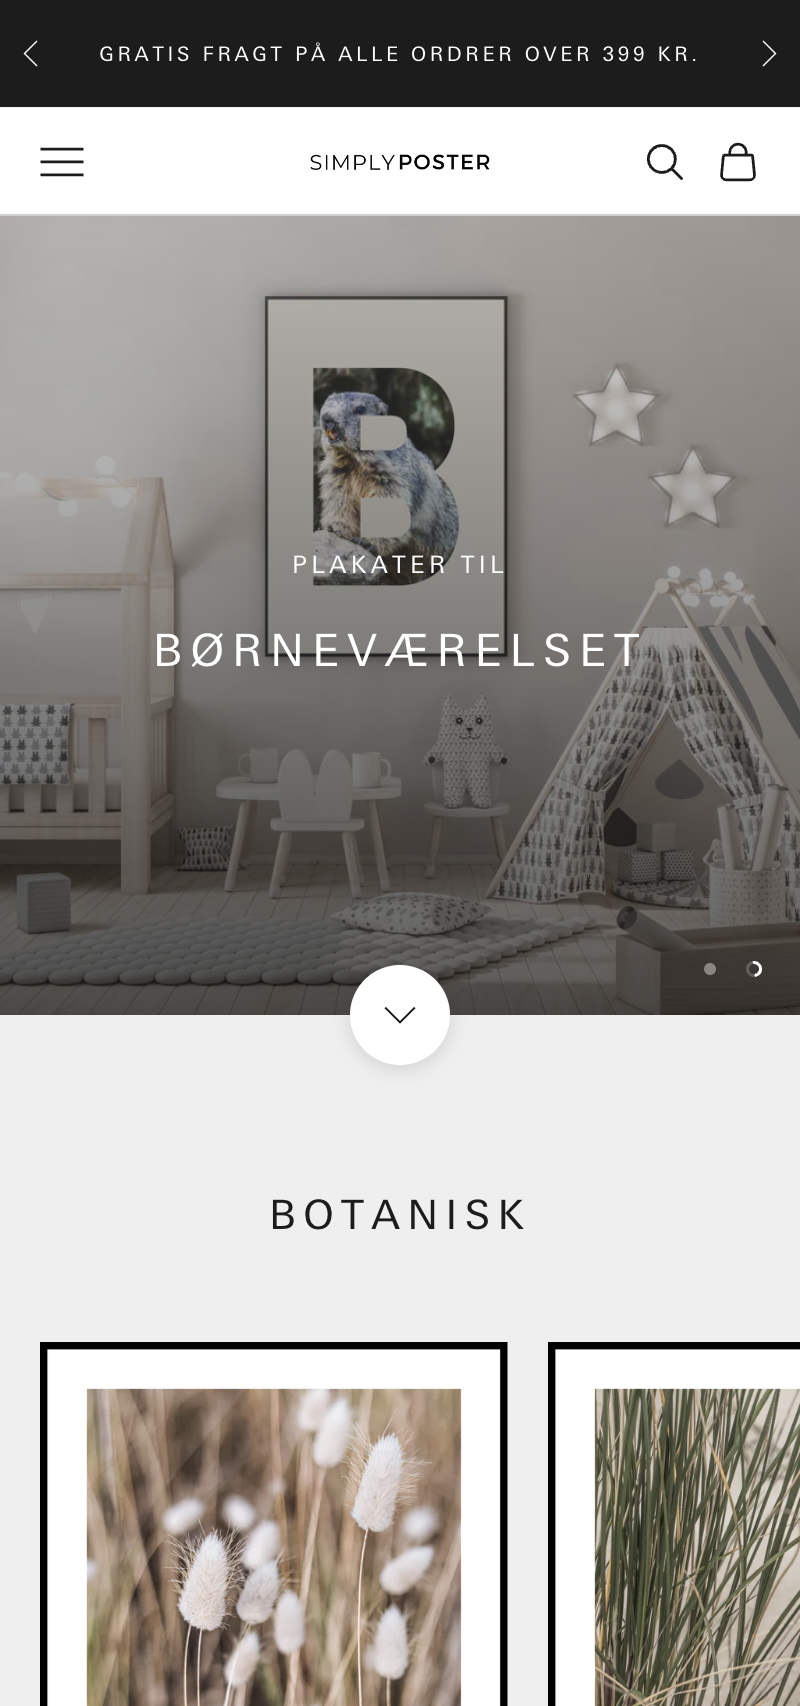The image size is (800, 1706).
Task: Open the green beach grass poster
Action: (x=675, y=1525)
